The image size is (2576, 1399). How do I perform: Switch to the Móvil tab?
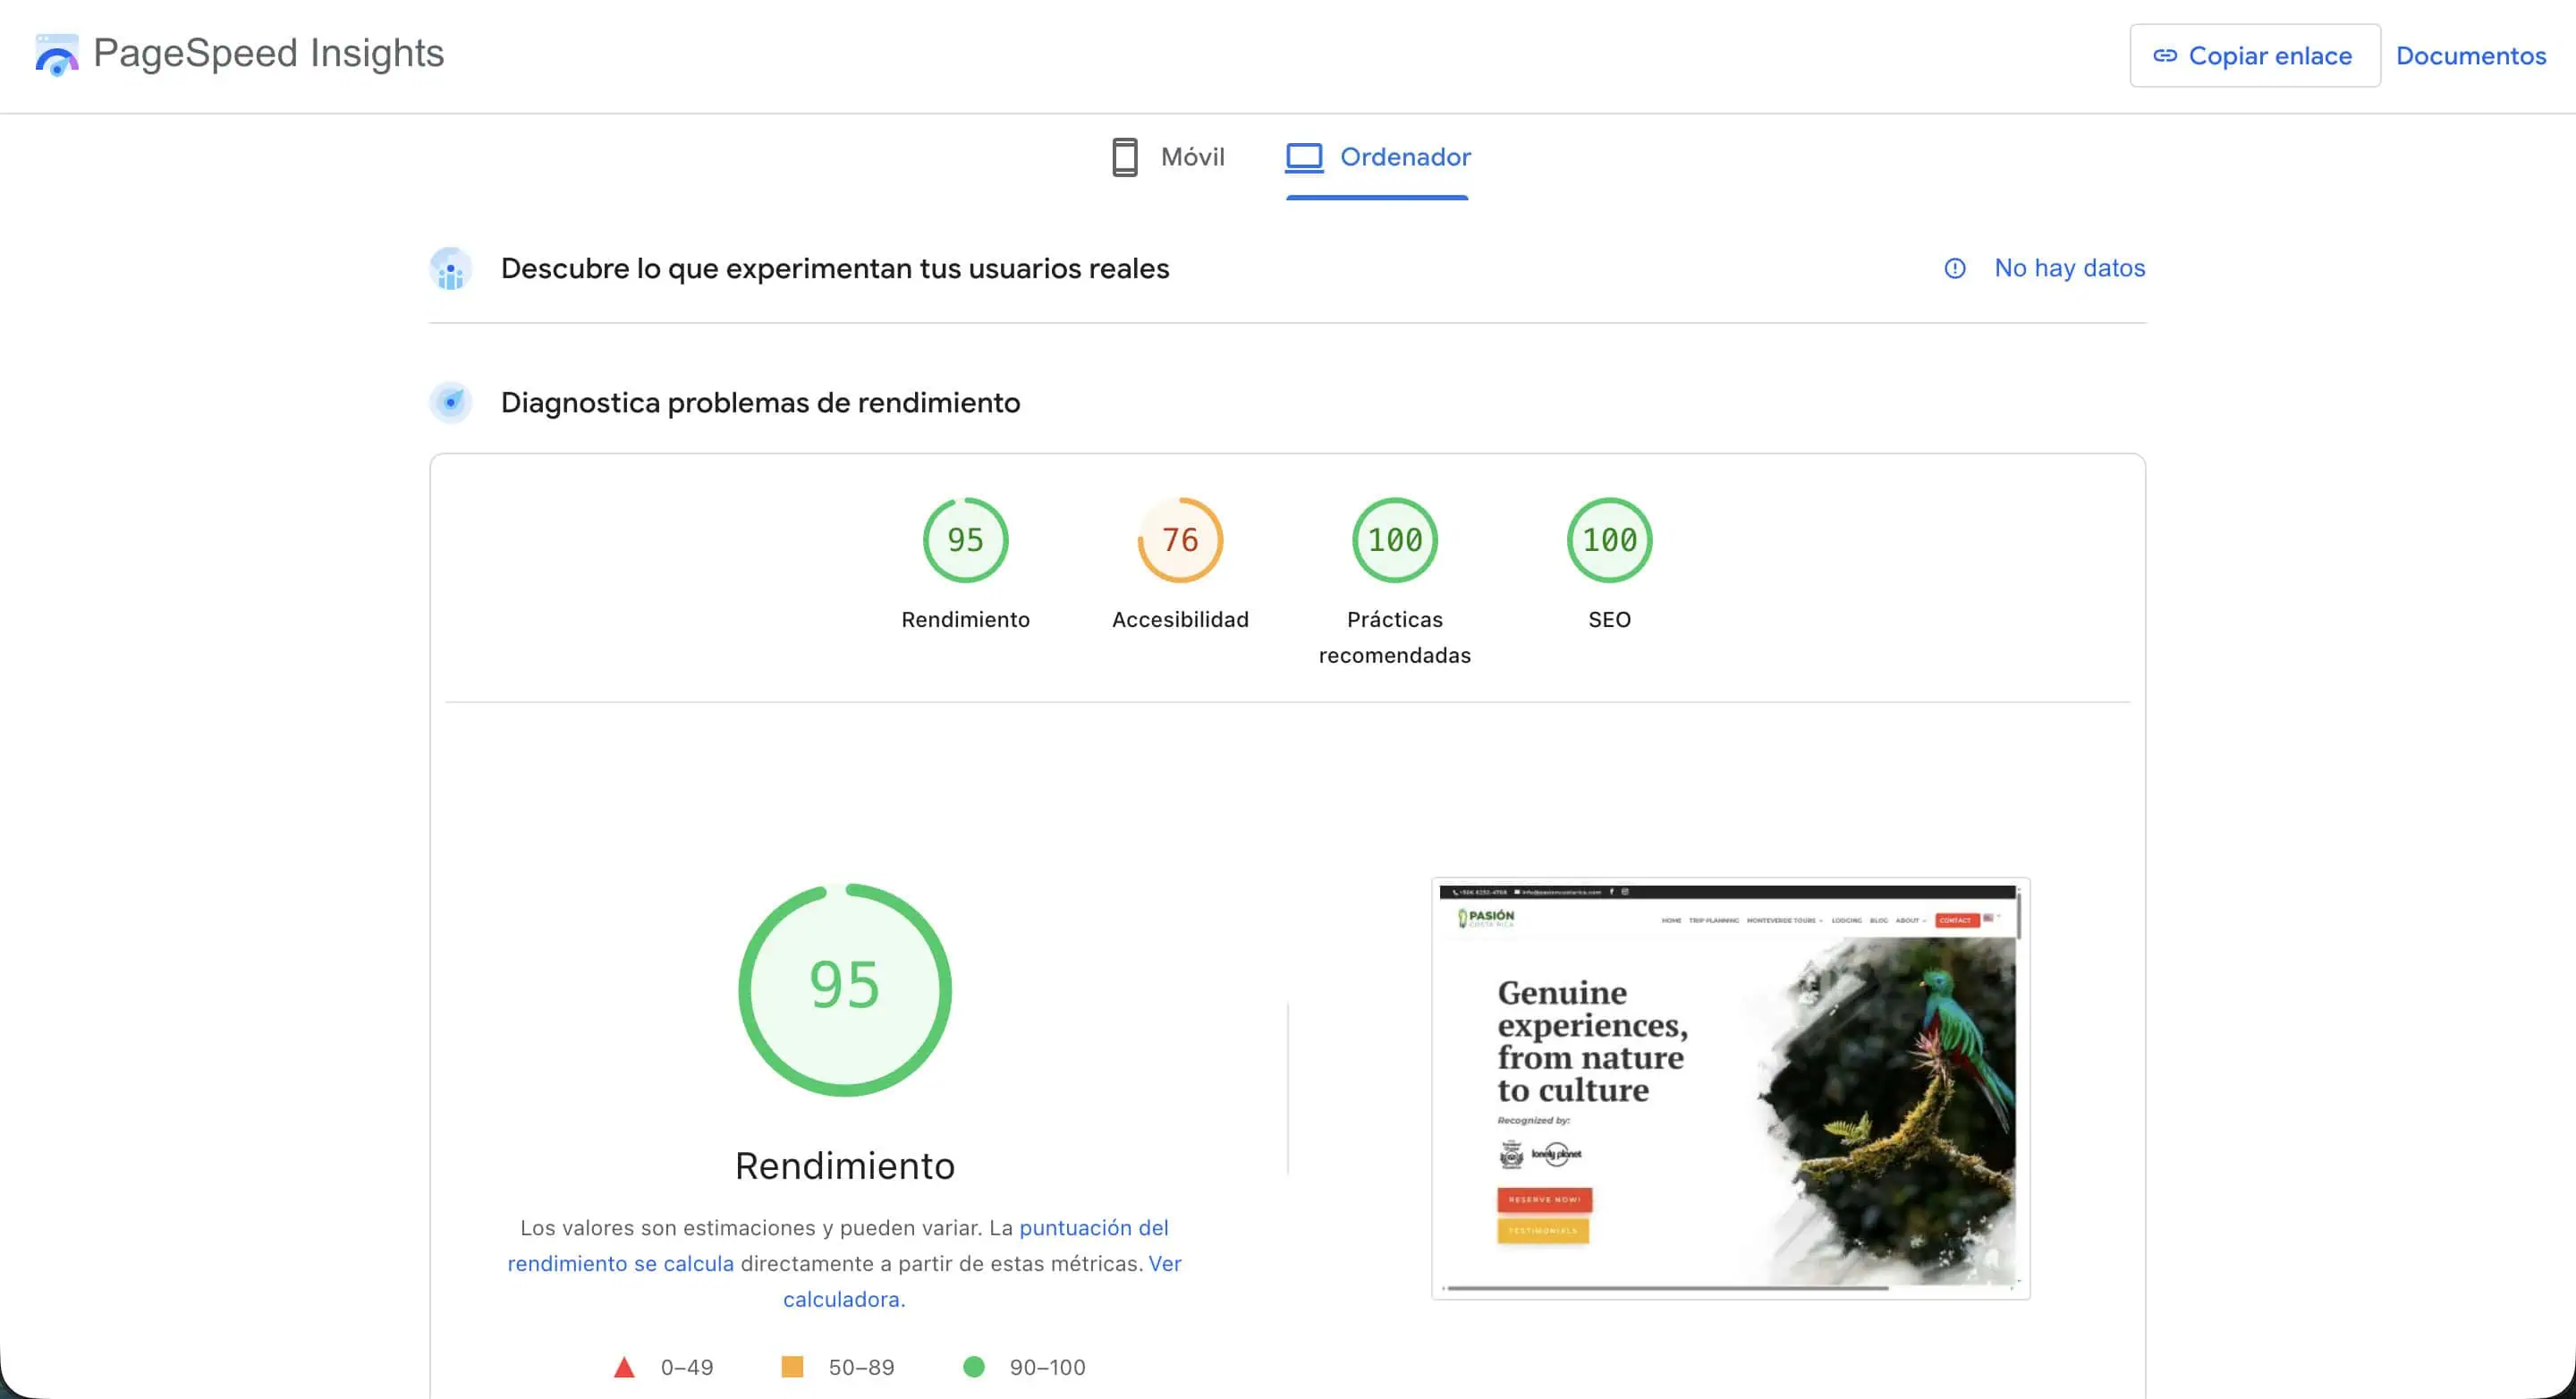click(1192, 157)
